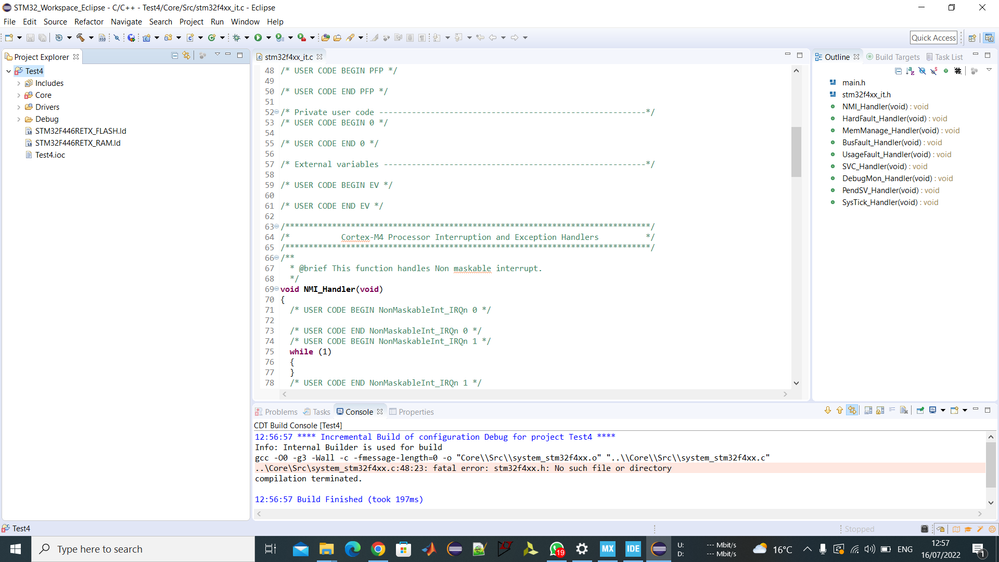Open WhatsApp icon in taskbar

click(x=557, y=549)
